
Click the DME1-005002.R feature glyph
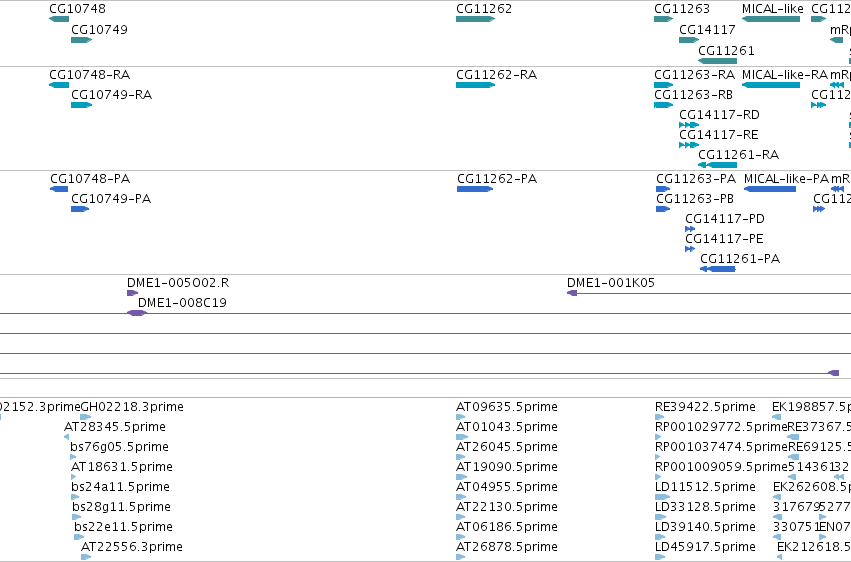click(x=132, y=293)
